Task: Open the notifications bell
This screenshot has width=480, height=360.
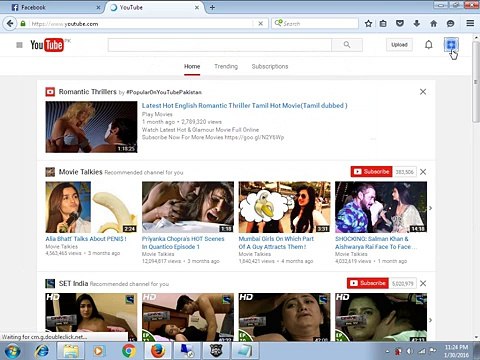Action: click(429, 45)
